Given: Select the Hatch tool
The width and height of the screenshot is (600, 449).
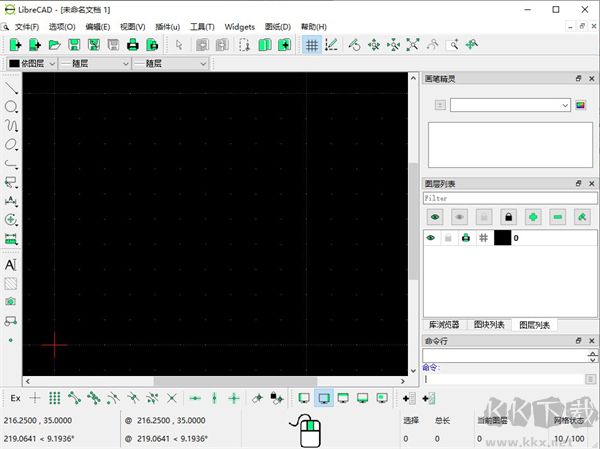Looking at the screenshot, I should (11, 284).
